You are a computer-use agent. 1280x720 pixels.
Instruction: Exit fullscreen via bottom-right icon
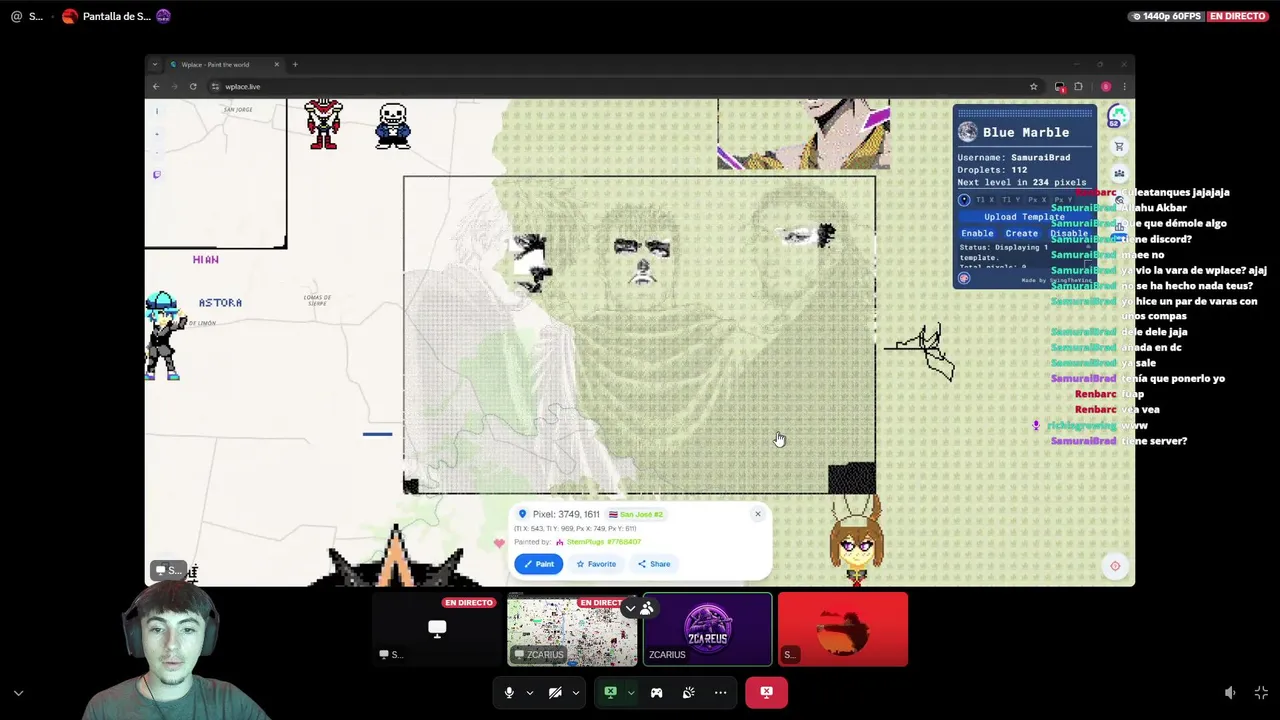tap(1261, 692)
